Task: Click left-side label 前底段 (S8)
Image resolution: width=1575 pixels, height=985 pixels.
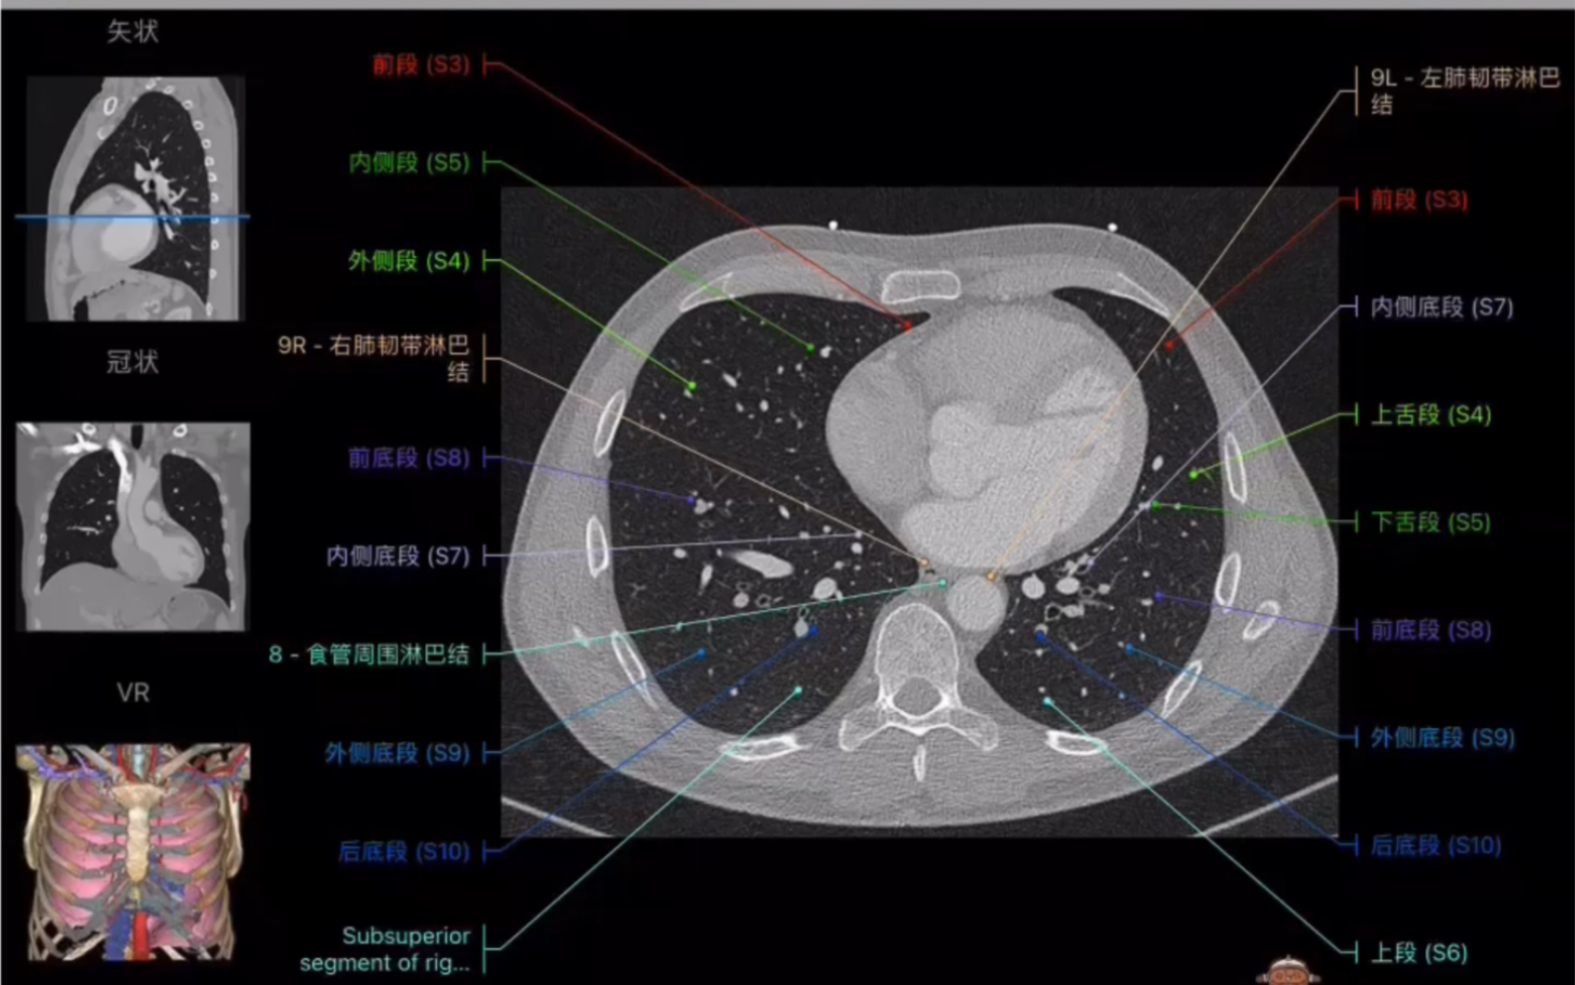Action: pyautogui.click(x=409, y=458)
